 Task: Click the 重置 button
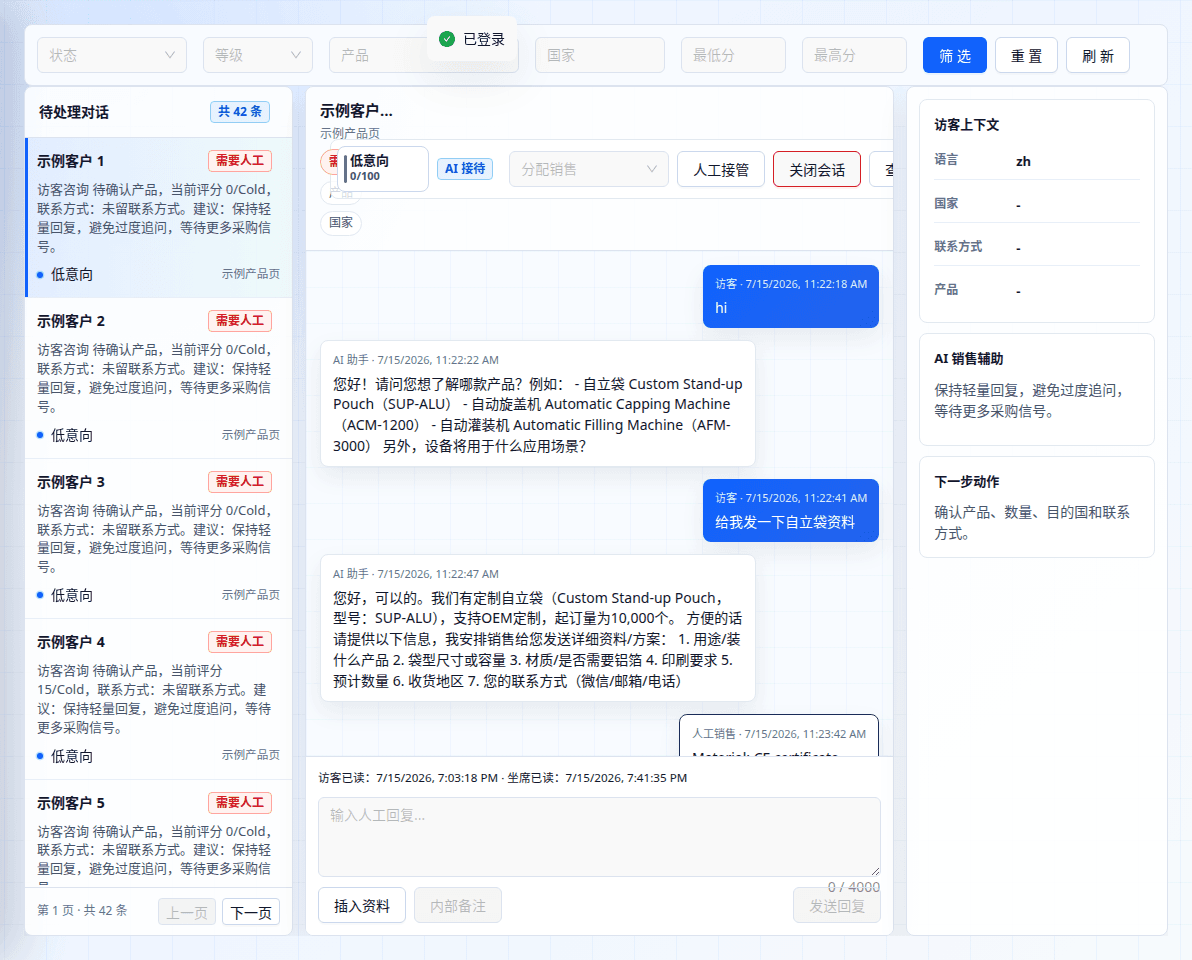(x=1026, y=55)
